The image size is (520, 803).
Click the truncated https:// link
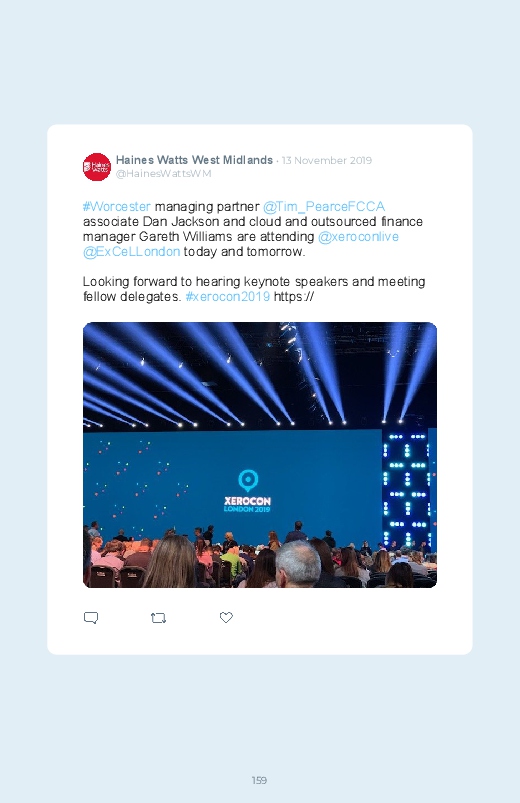click(294, 297)
